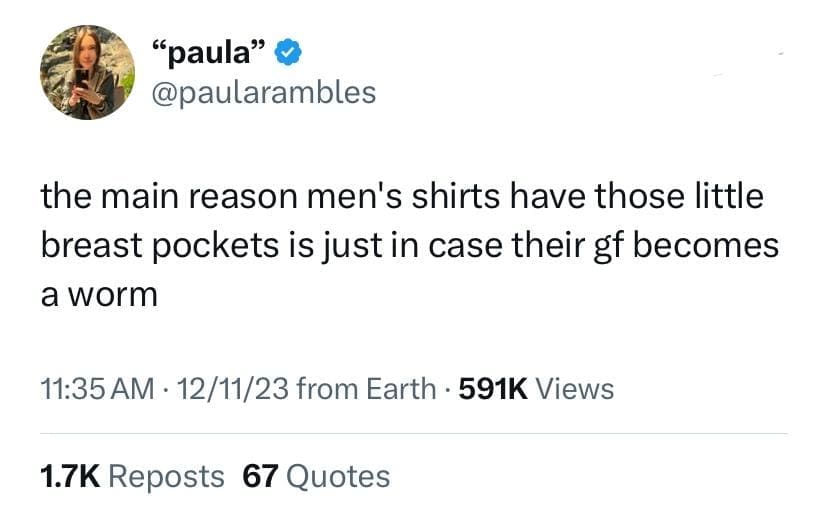Click the blue verified checkmark badge
Screen dimensions: 828x519
tap(288, 52)
